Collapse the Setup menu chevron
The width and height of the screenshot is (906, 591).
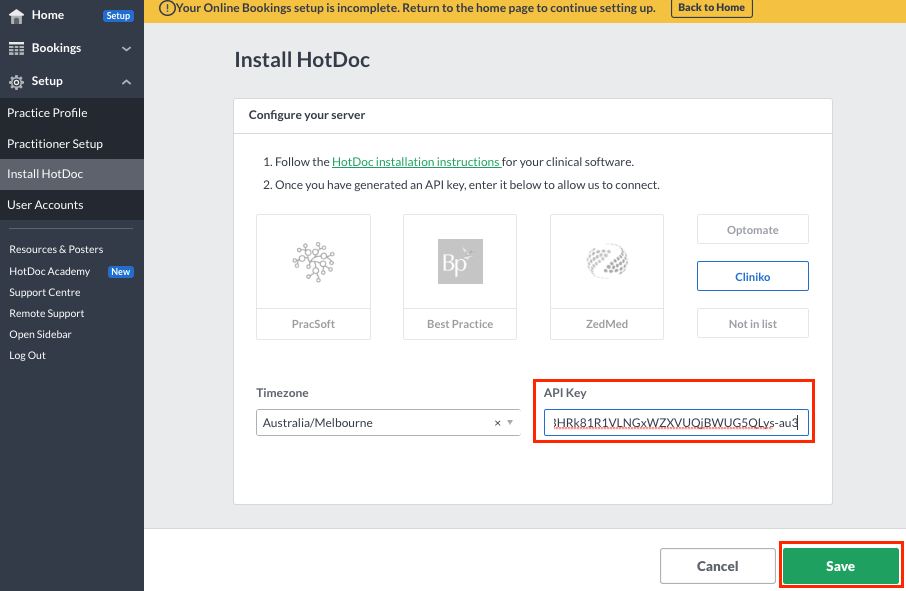point(127,82)
